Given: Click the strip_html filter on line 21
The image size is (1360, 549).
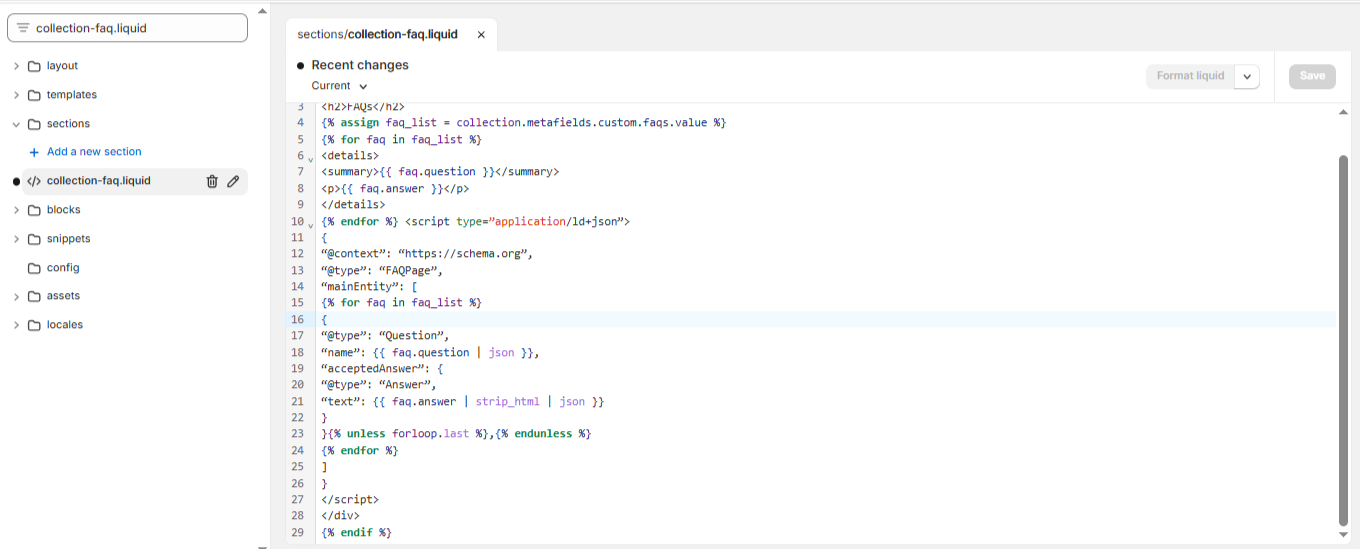Looking at the screenshot, I should click(x=508, y=402).
